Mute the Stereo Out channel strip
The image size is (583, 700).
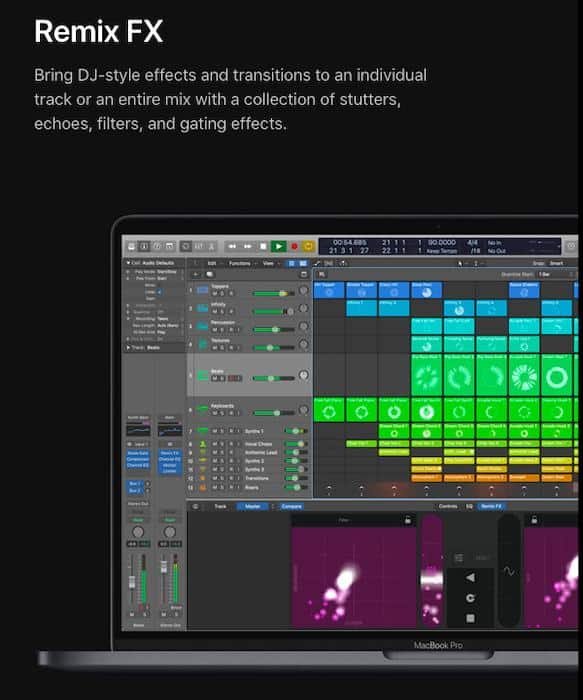pyautogui.click(x=164, y=615)
